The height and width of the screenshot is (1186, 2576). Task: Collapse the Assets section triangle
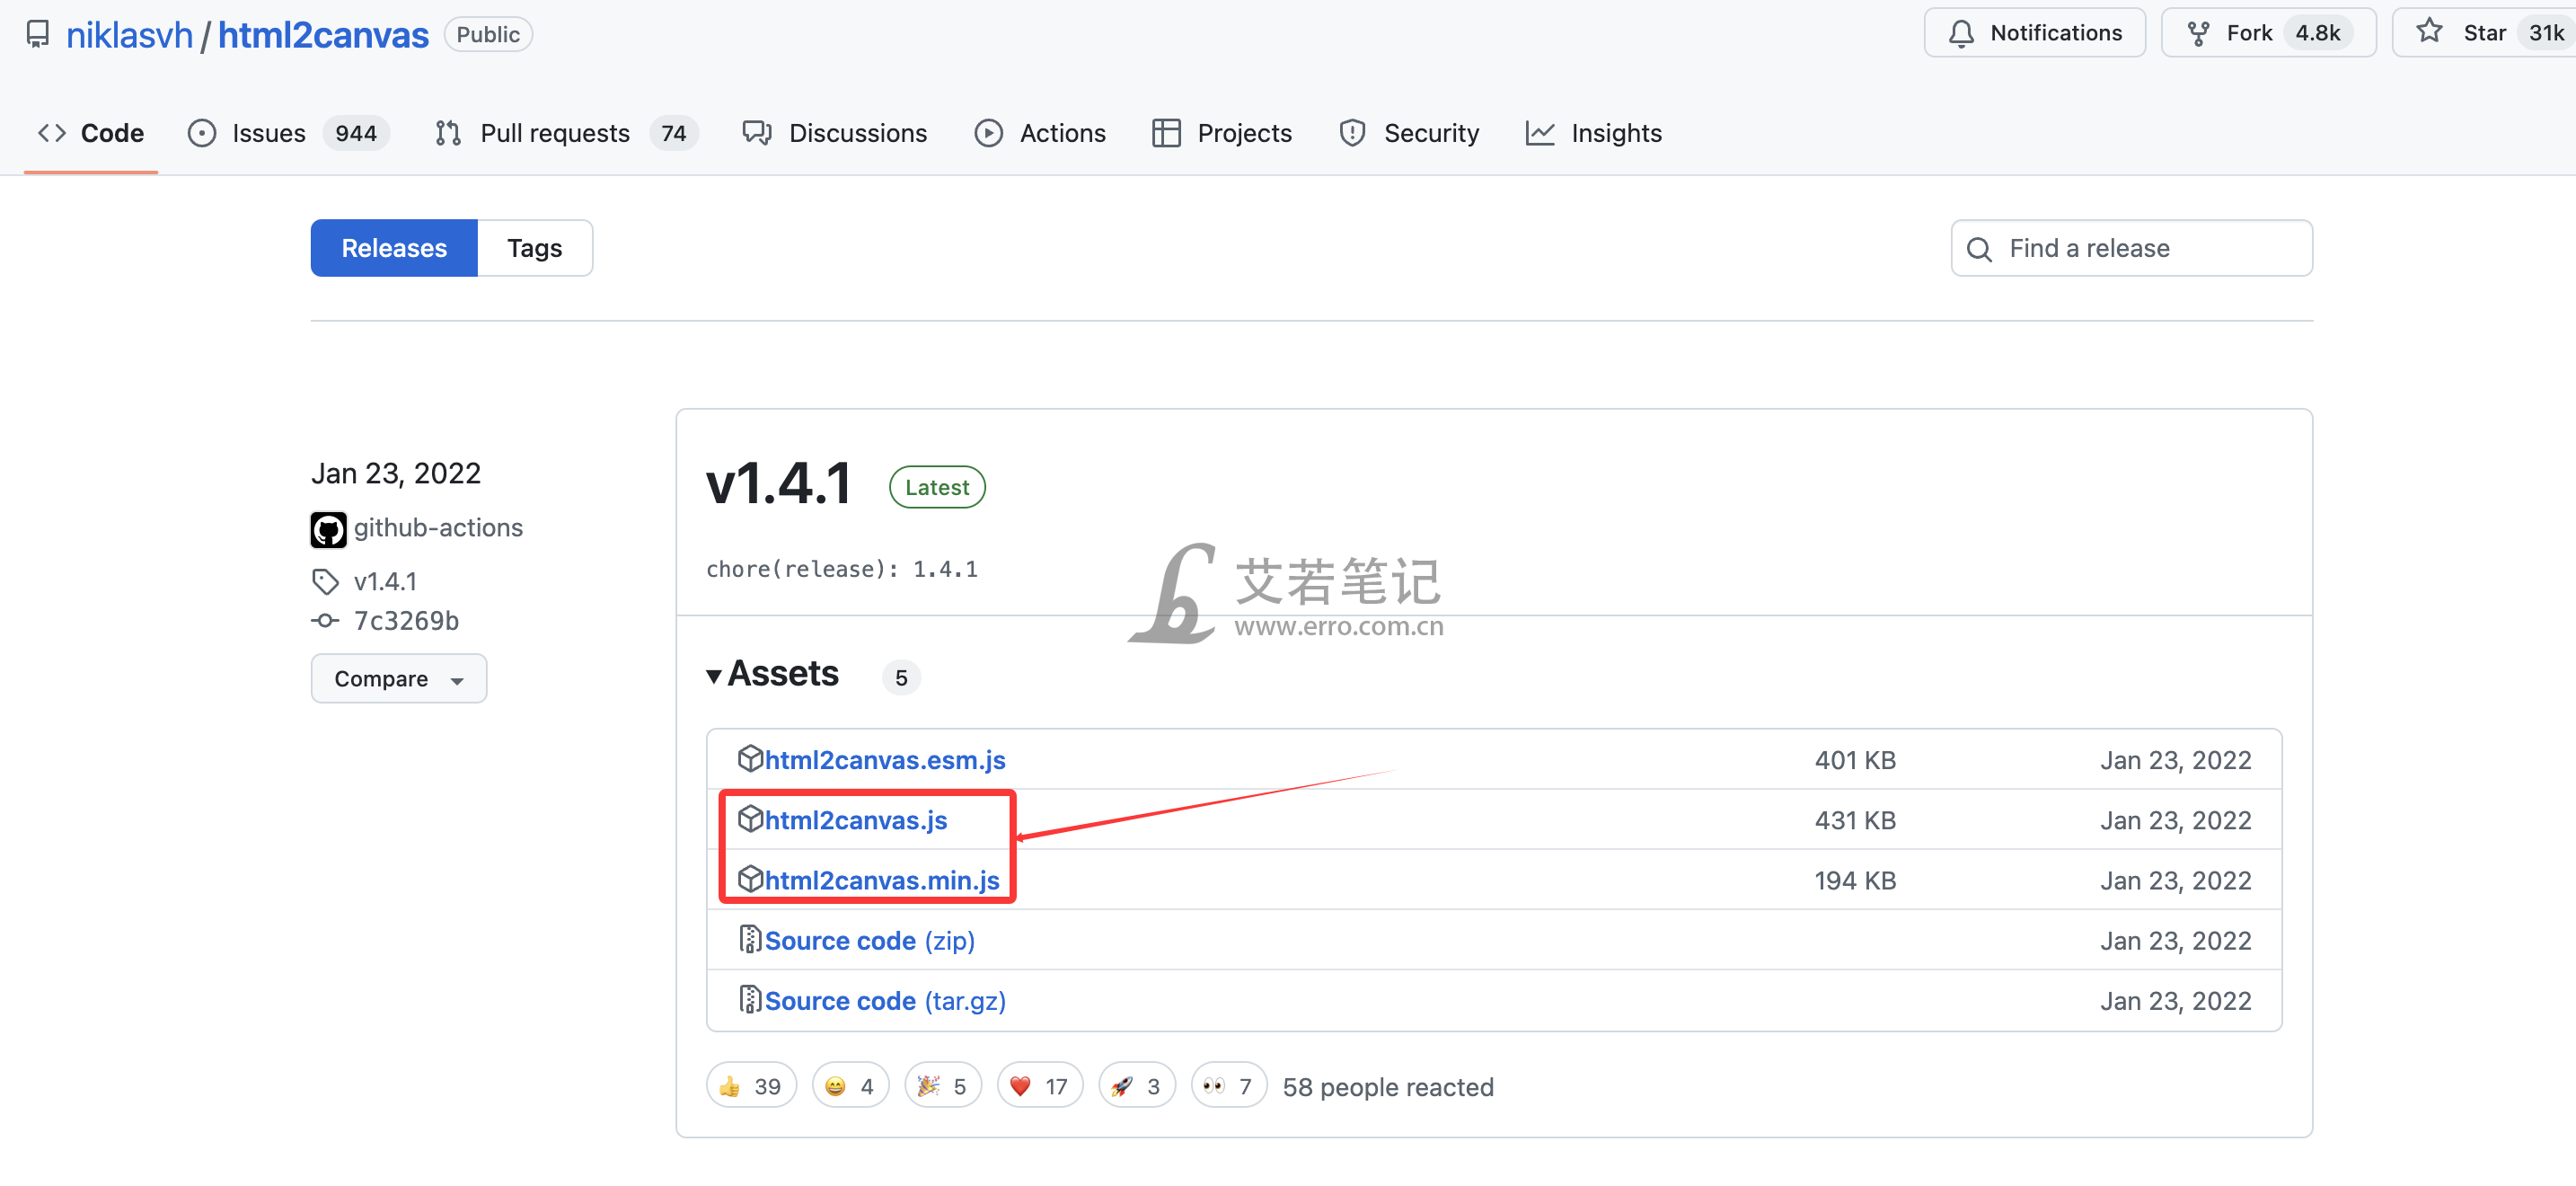pyautogui.click(x=714, y=676)
